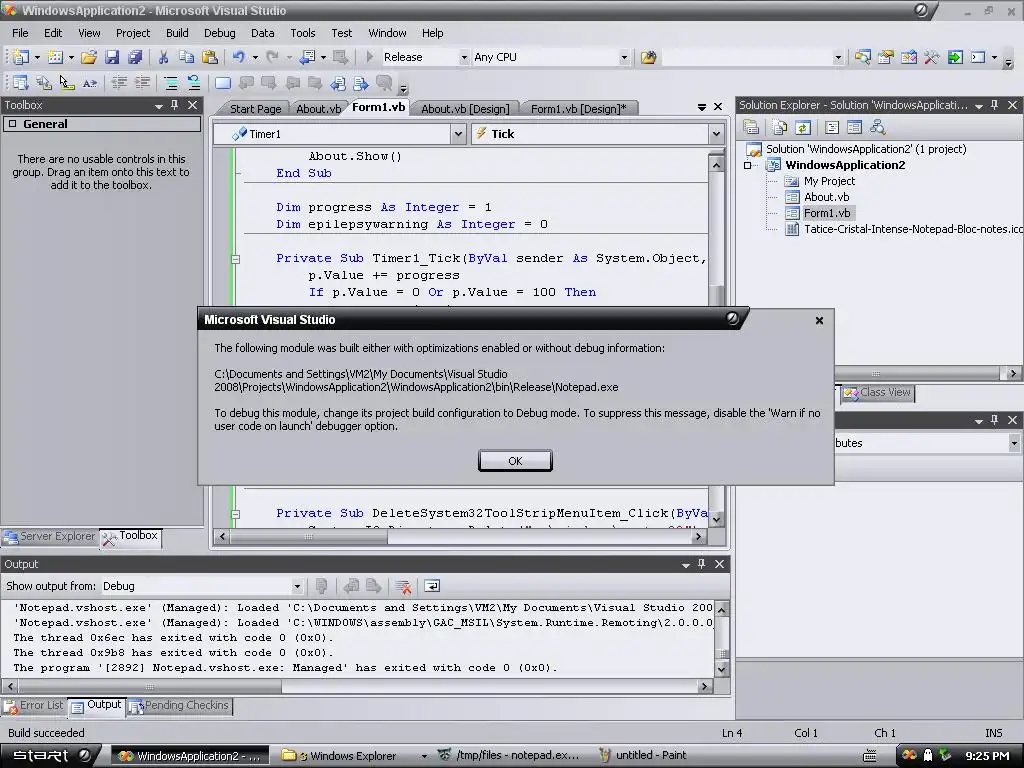
Task: Switch to the Error List tab
Action: 34,706
